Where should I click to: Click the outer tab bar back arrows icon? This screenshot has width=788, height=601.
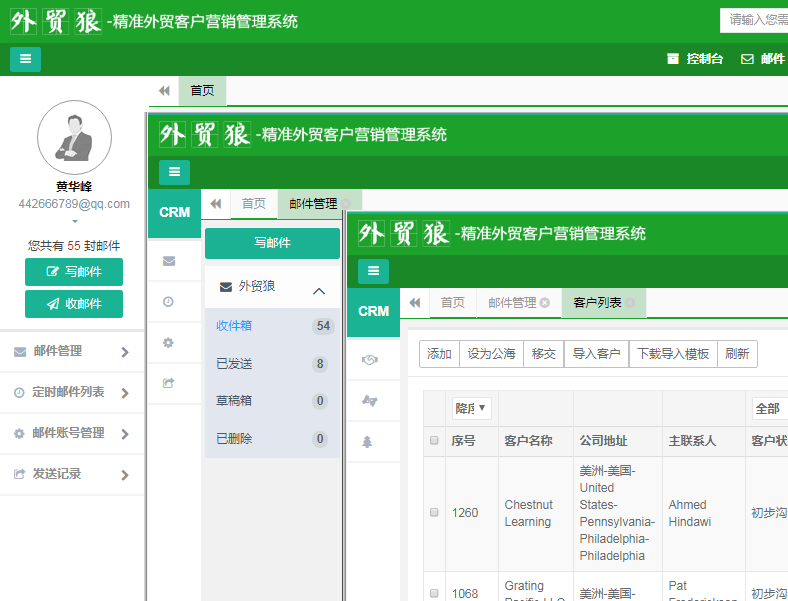(x=164, y=91)
